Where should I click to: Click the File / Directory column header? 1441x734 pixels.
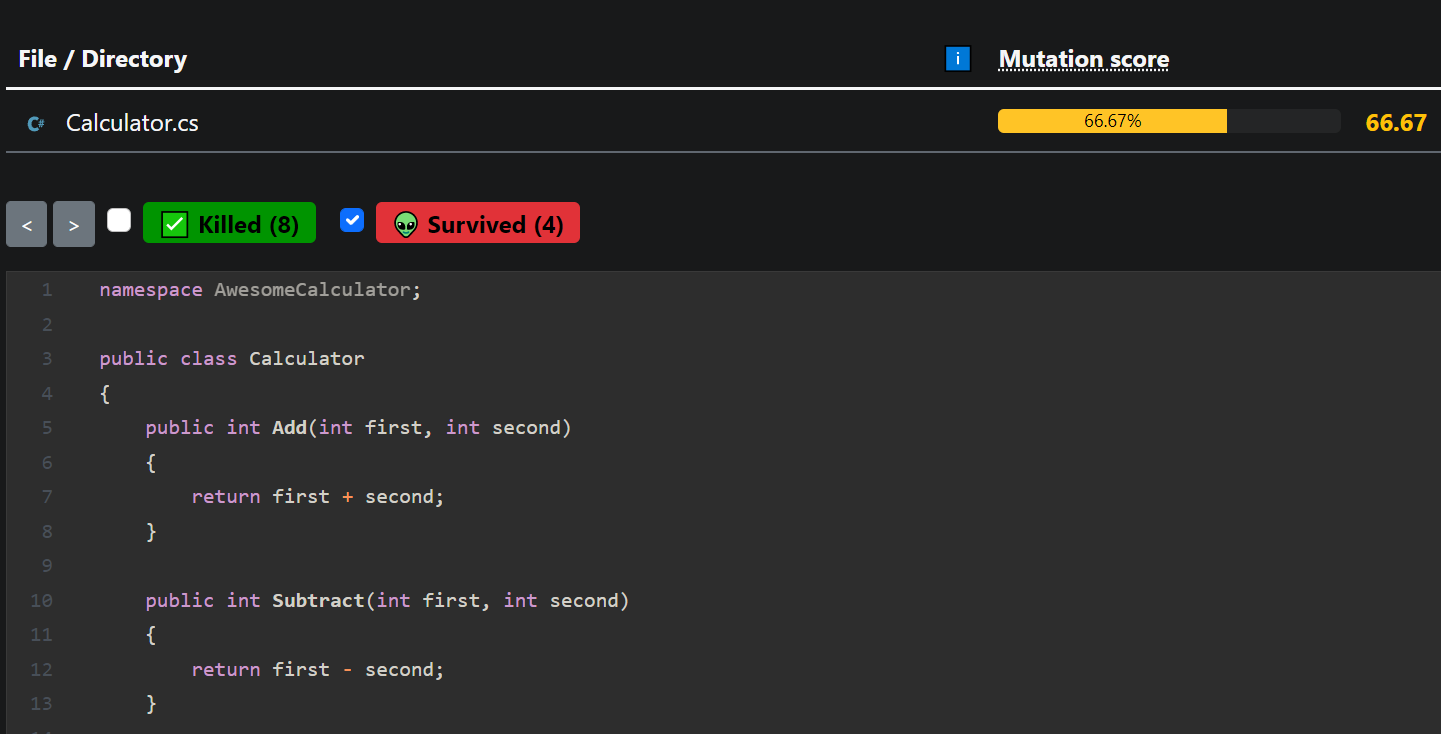(x=102, y=59)
